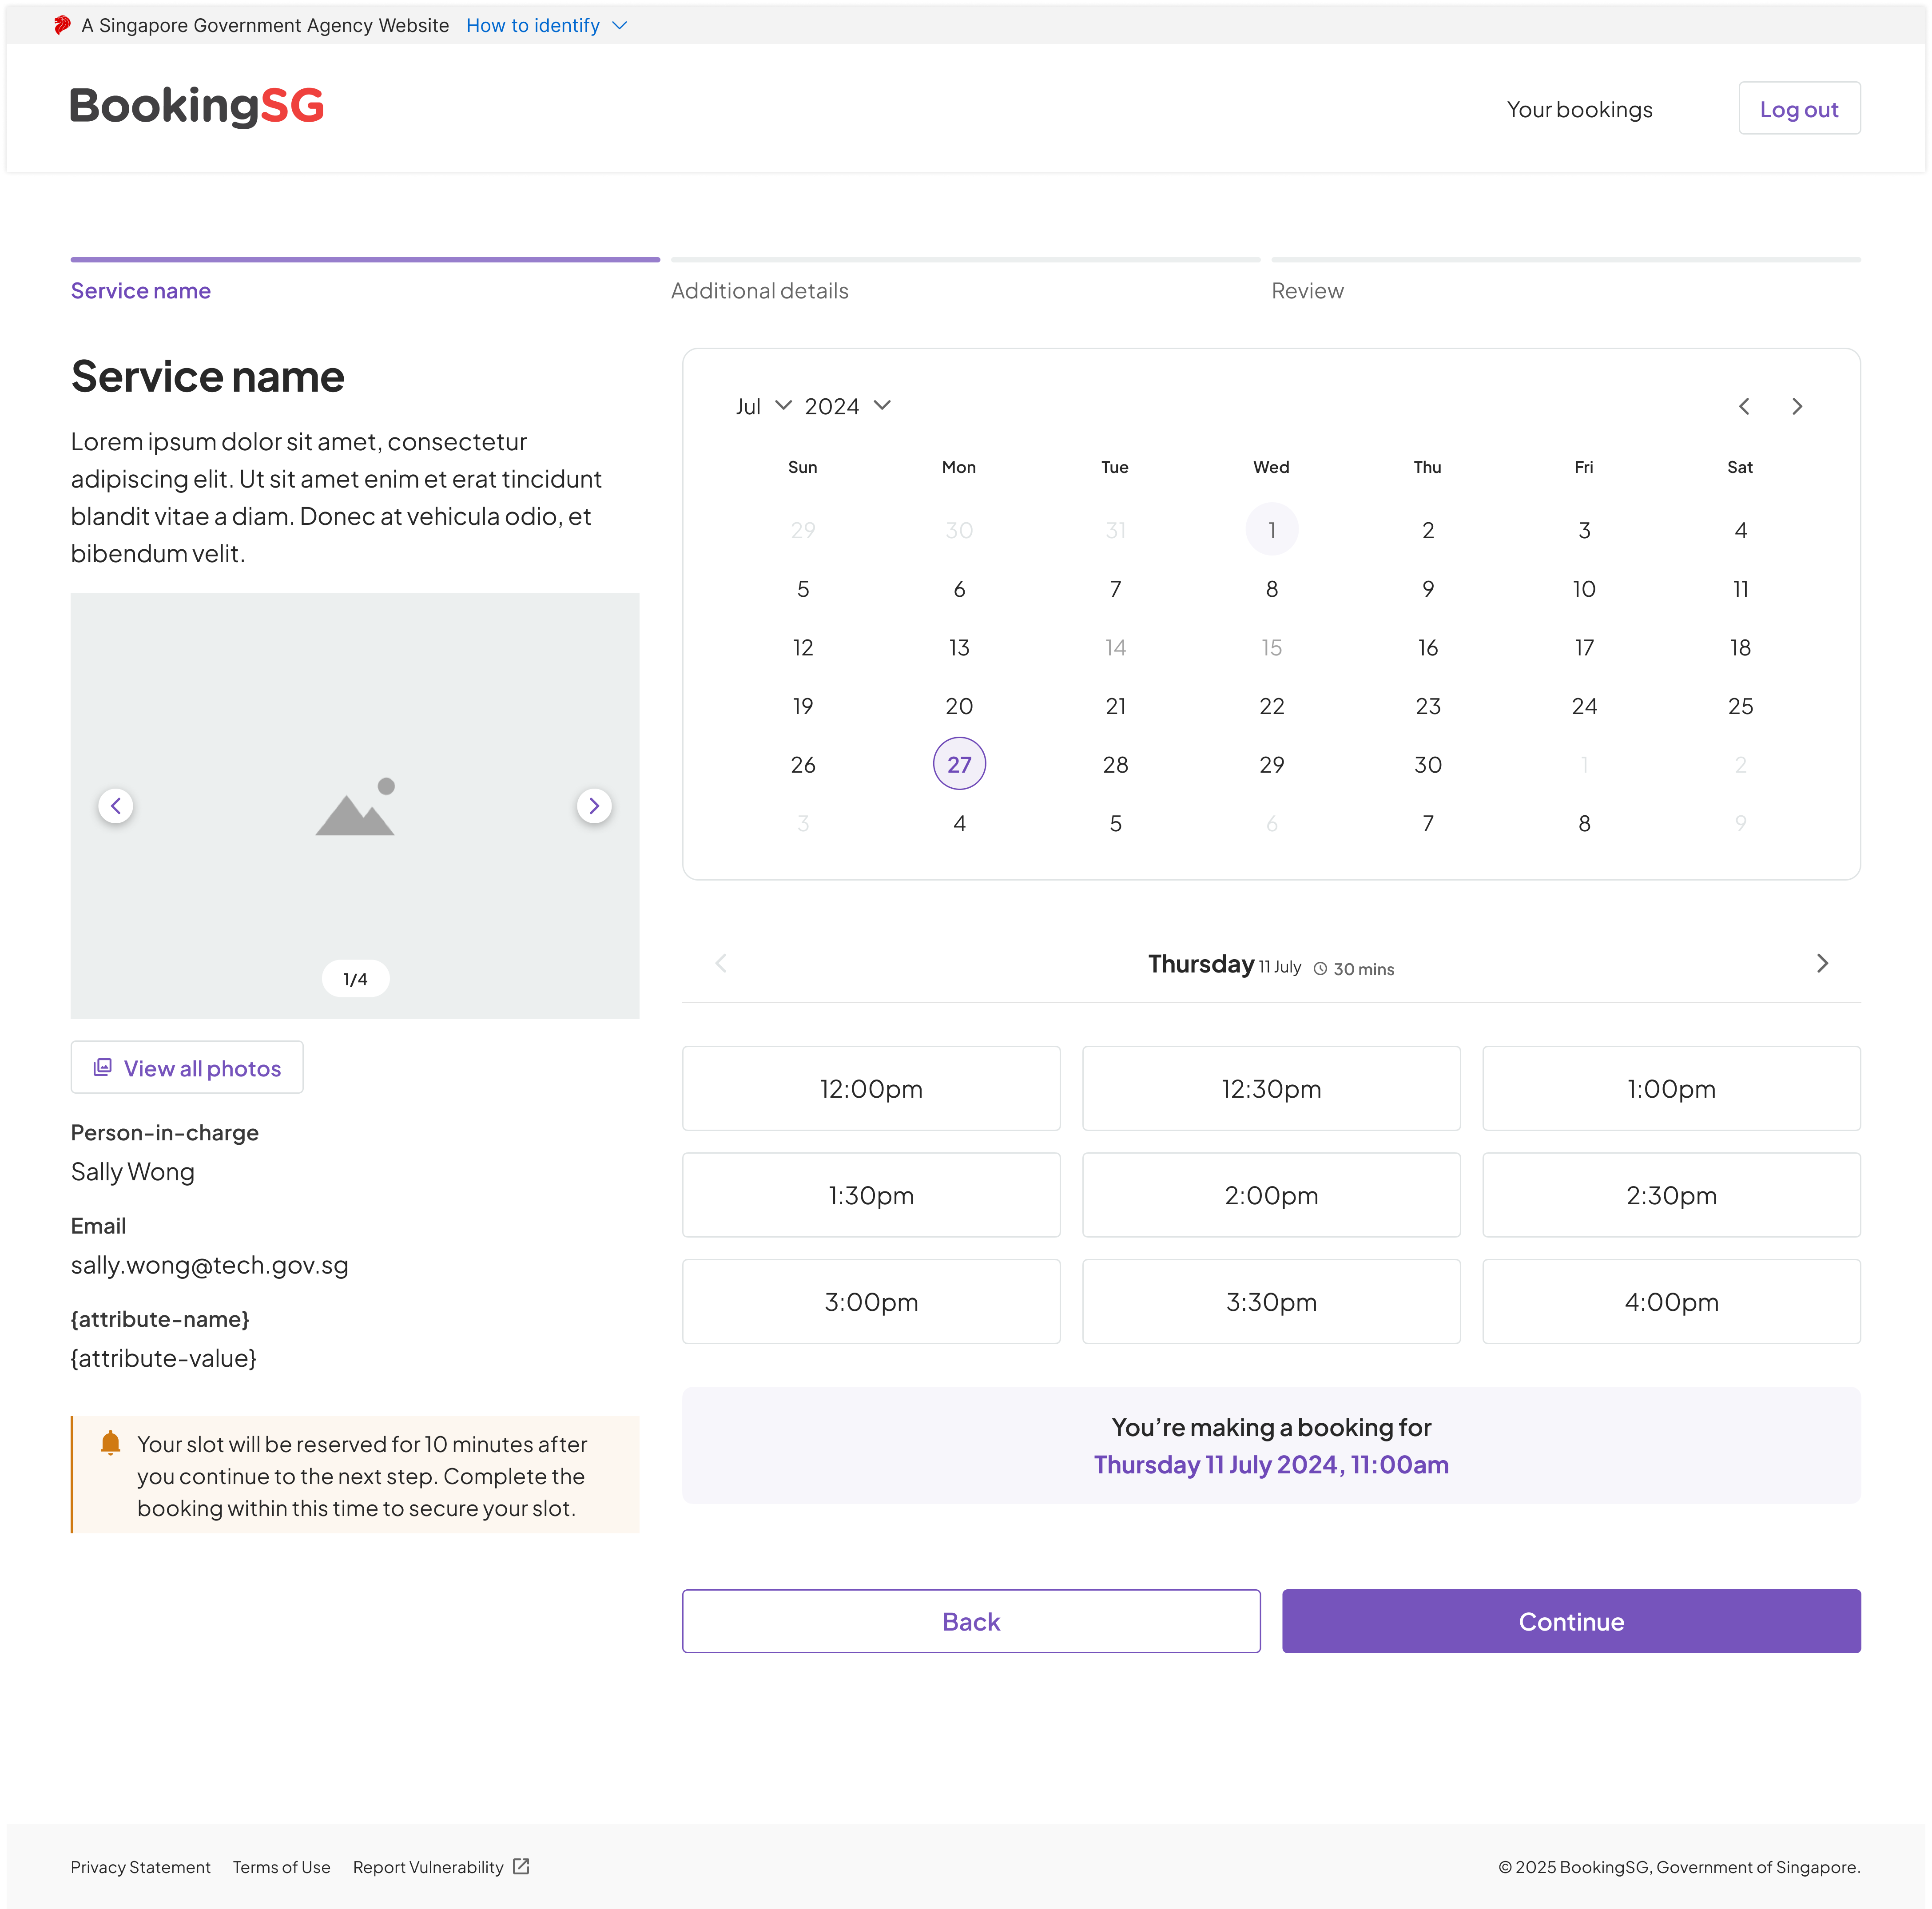The height and width of the screenshot is (1909, 1932).
Task: Click the Continue button
Action: 1571,1621
